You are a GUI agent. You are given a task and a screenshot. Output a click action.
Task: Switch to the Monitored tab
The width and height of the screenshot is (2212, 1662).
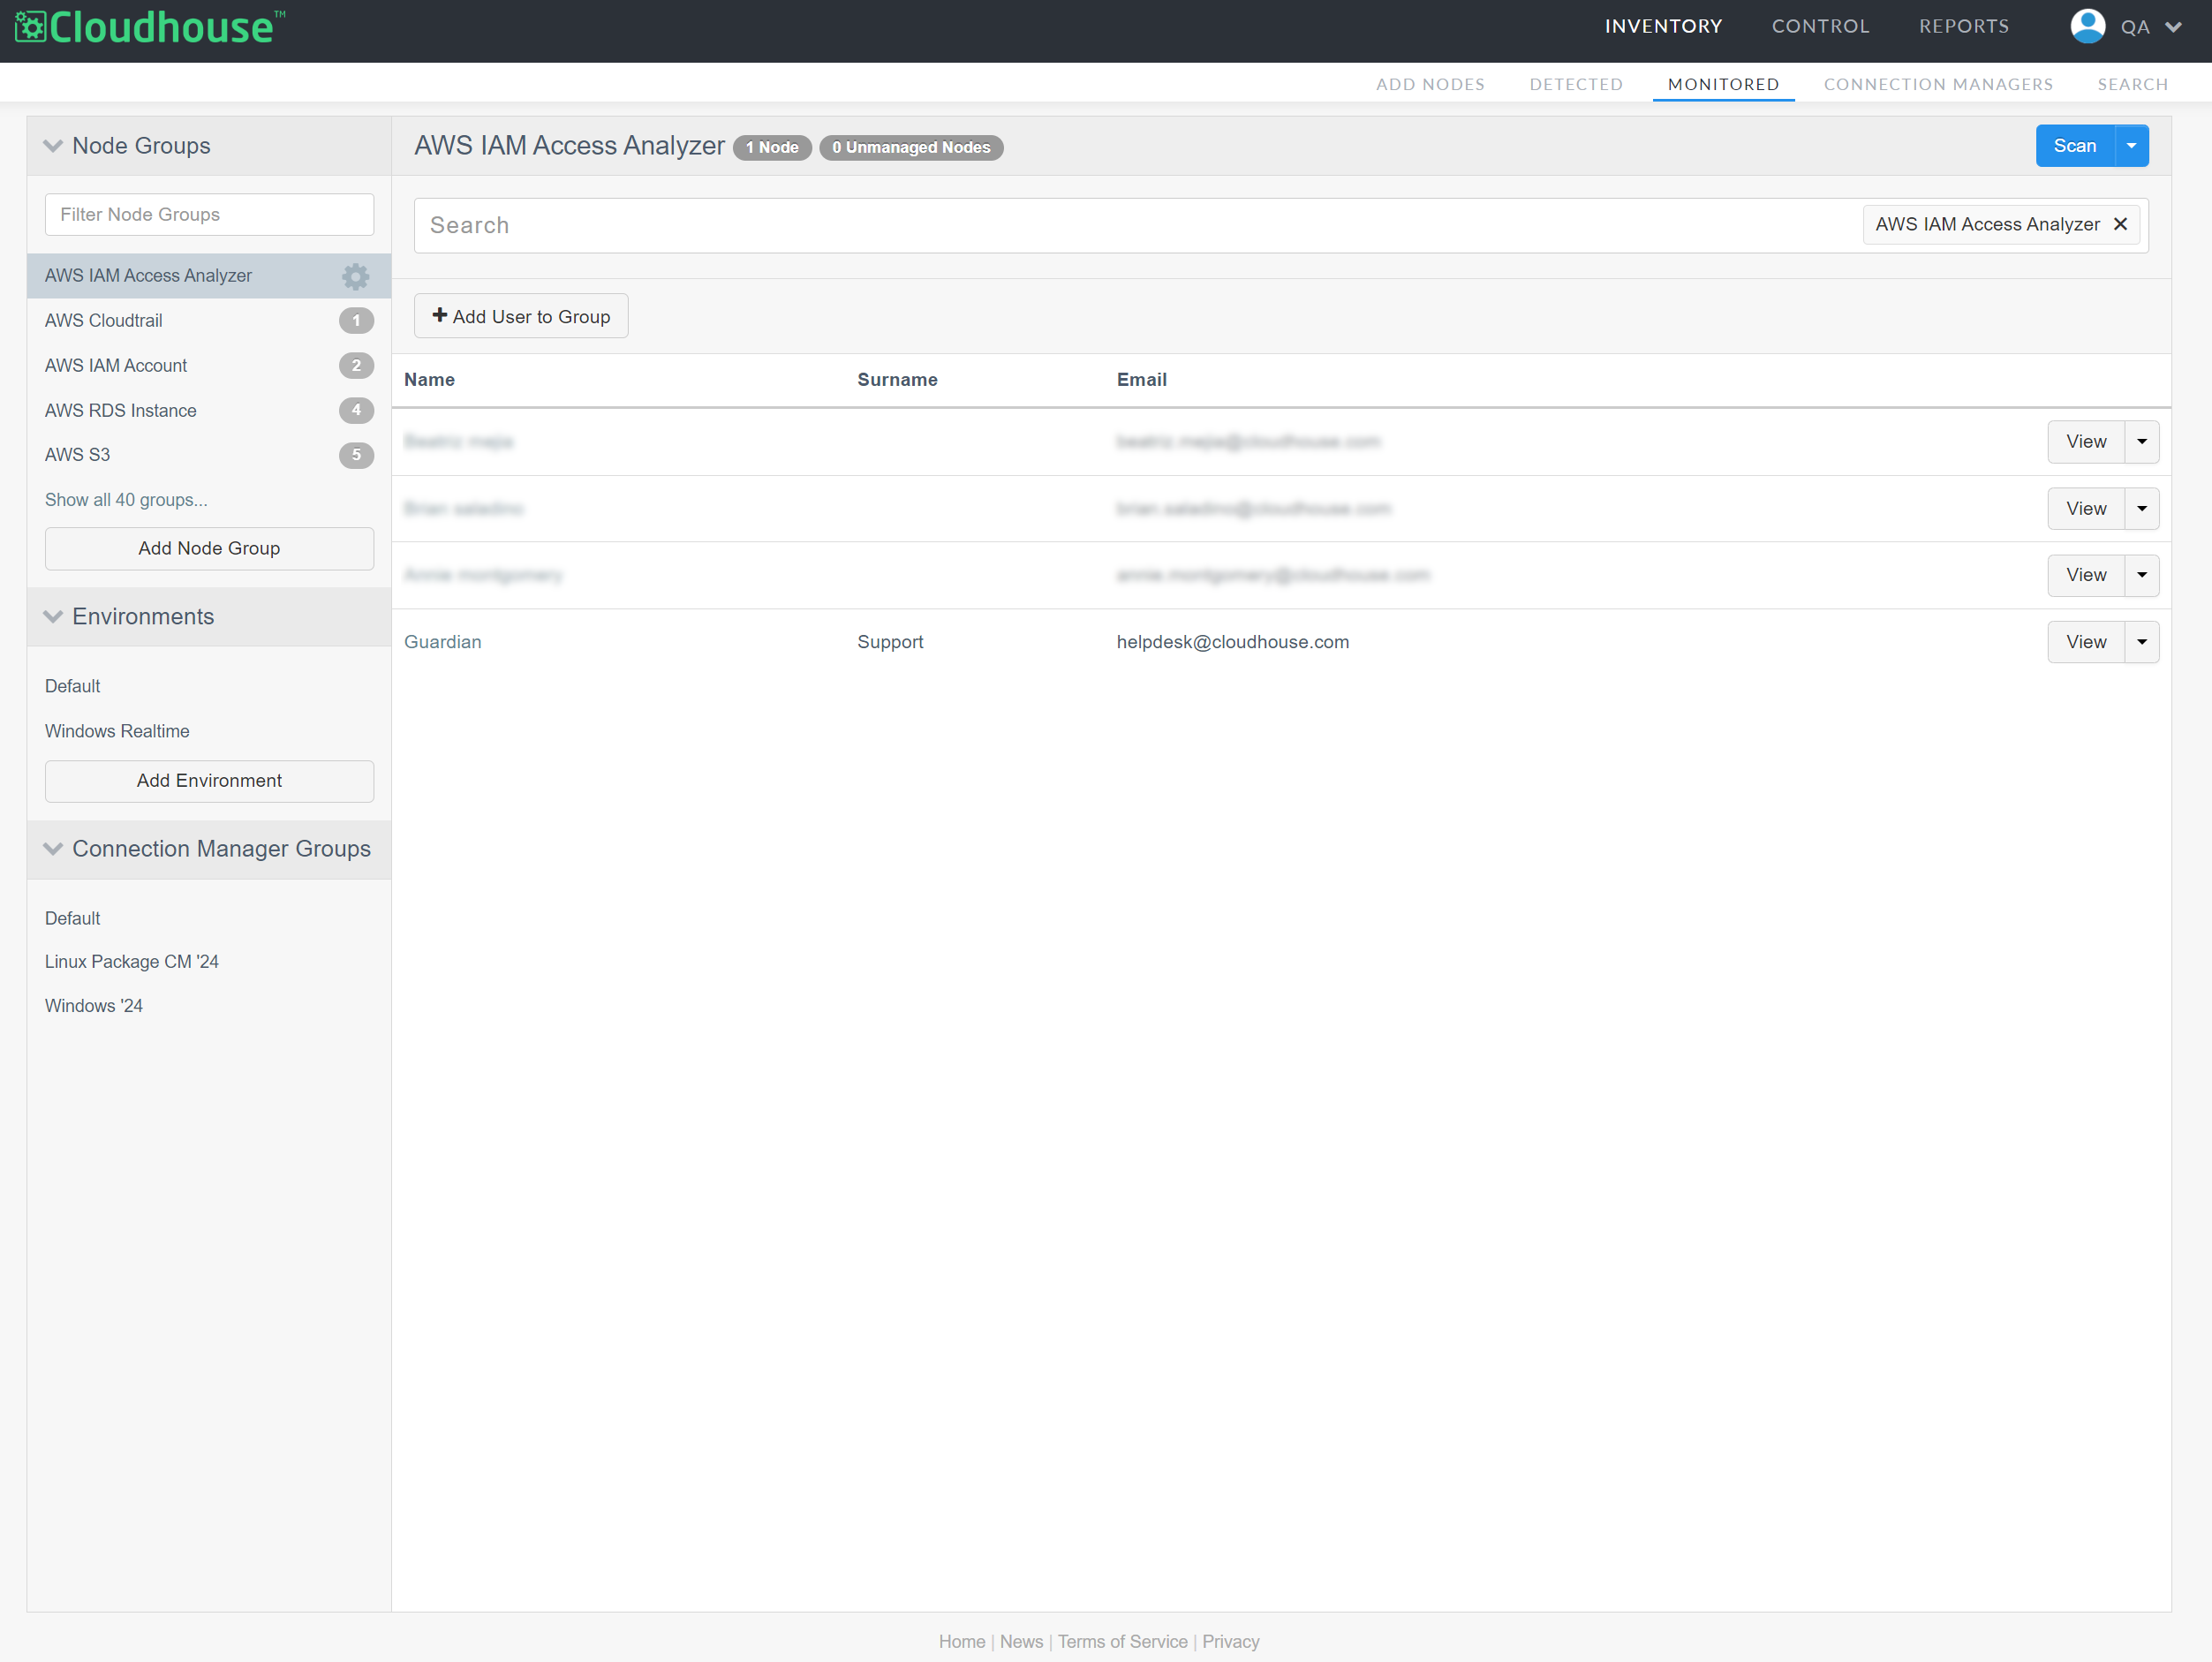[1723, 84]
